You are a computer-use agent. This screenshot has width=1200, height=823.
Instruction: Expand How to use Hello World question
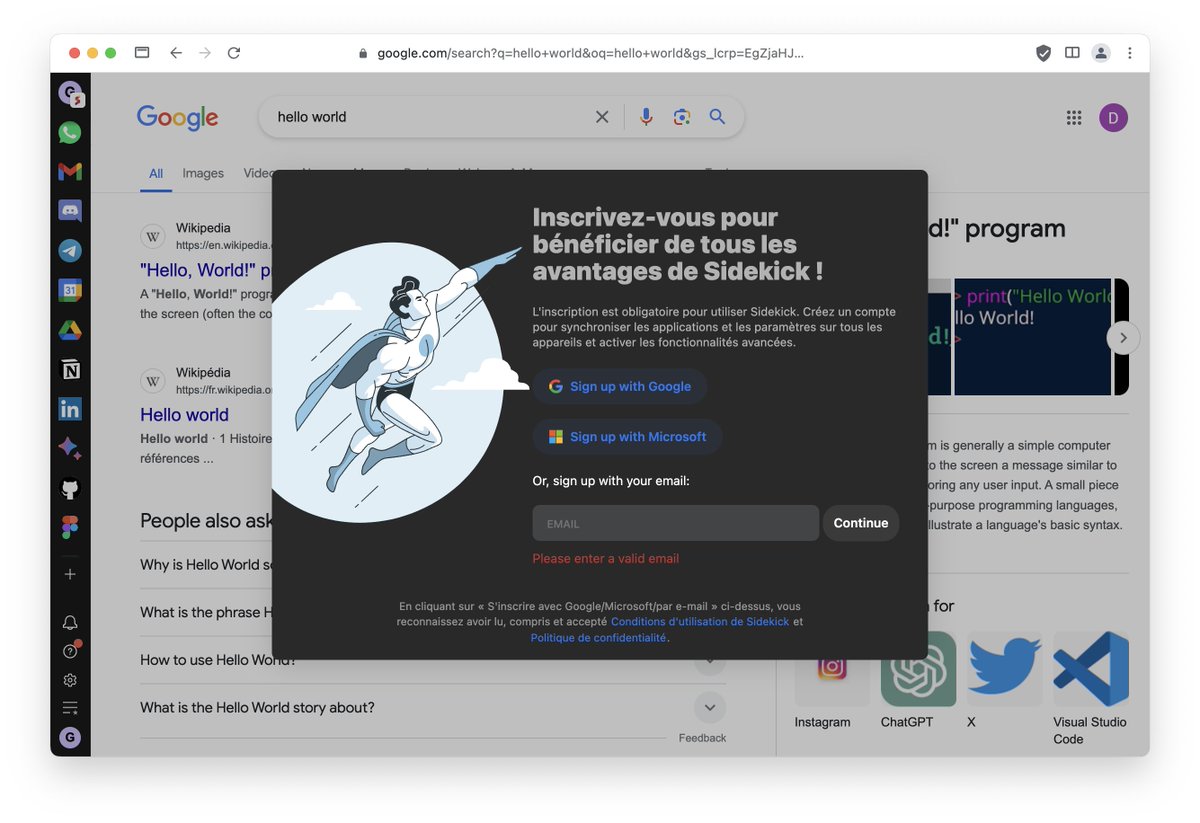coord(432,660)
